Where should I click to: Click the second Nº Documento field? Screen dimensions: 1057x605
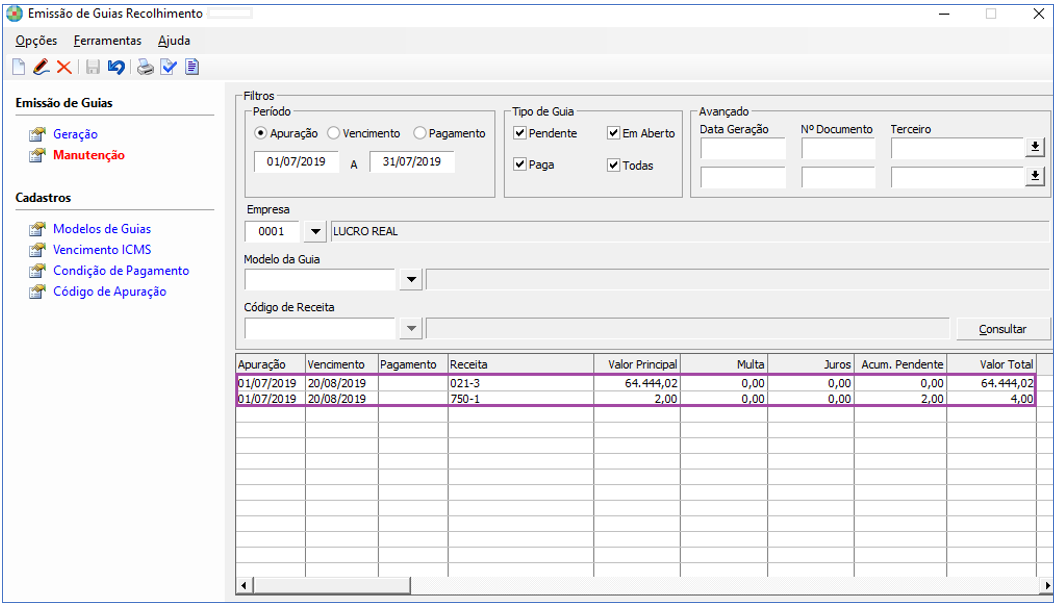838,177
